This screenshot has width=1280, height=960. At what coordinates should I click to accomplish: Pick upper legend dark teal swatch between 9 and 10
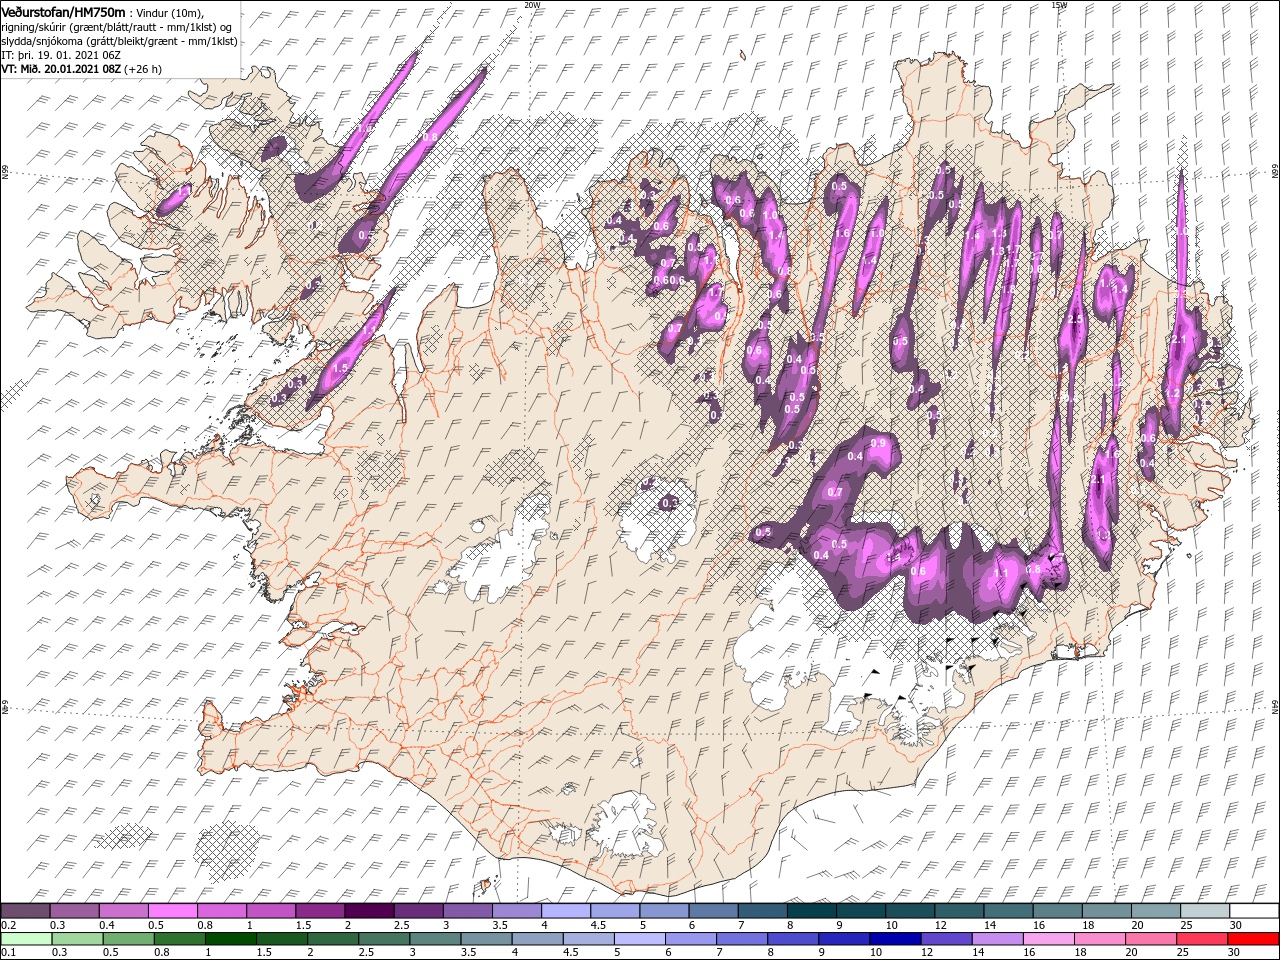tap(861, 911)
